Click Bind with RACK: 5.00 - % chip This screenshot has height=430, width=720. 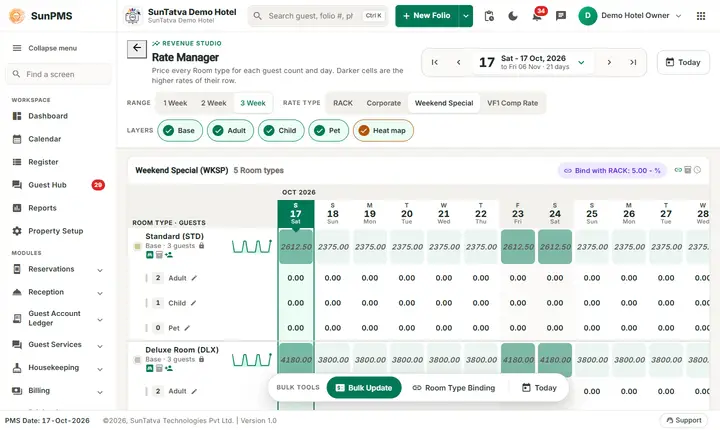click(x=612, y=170)
